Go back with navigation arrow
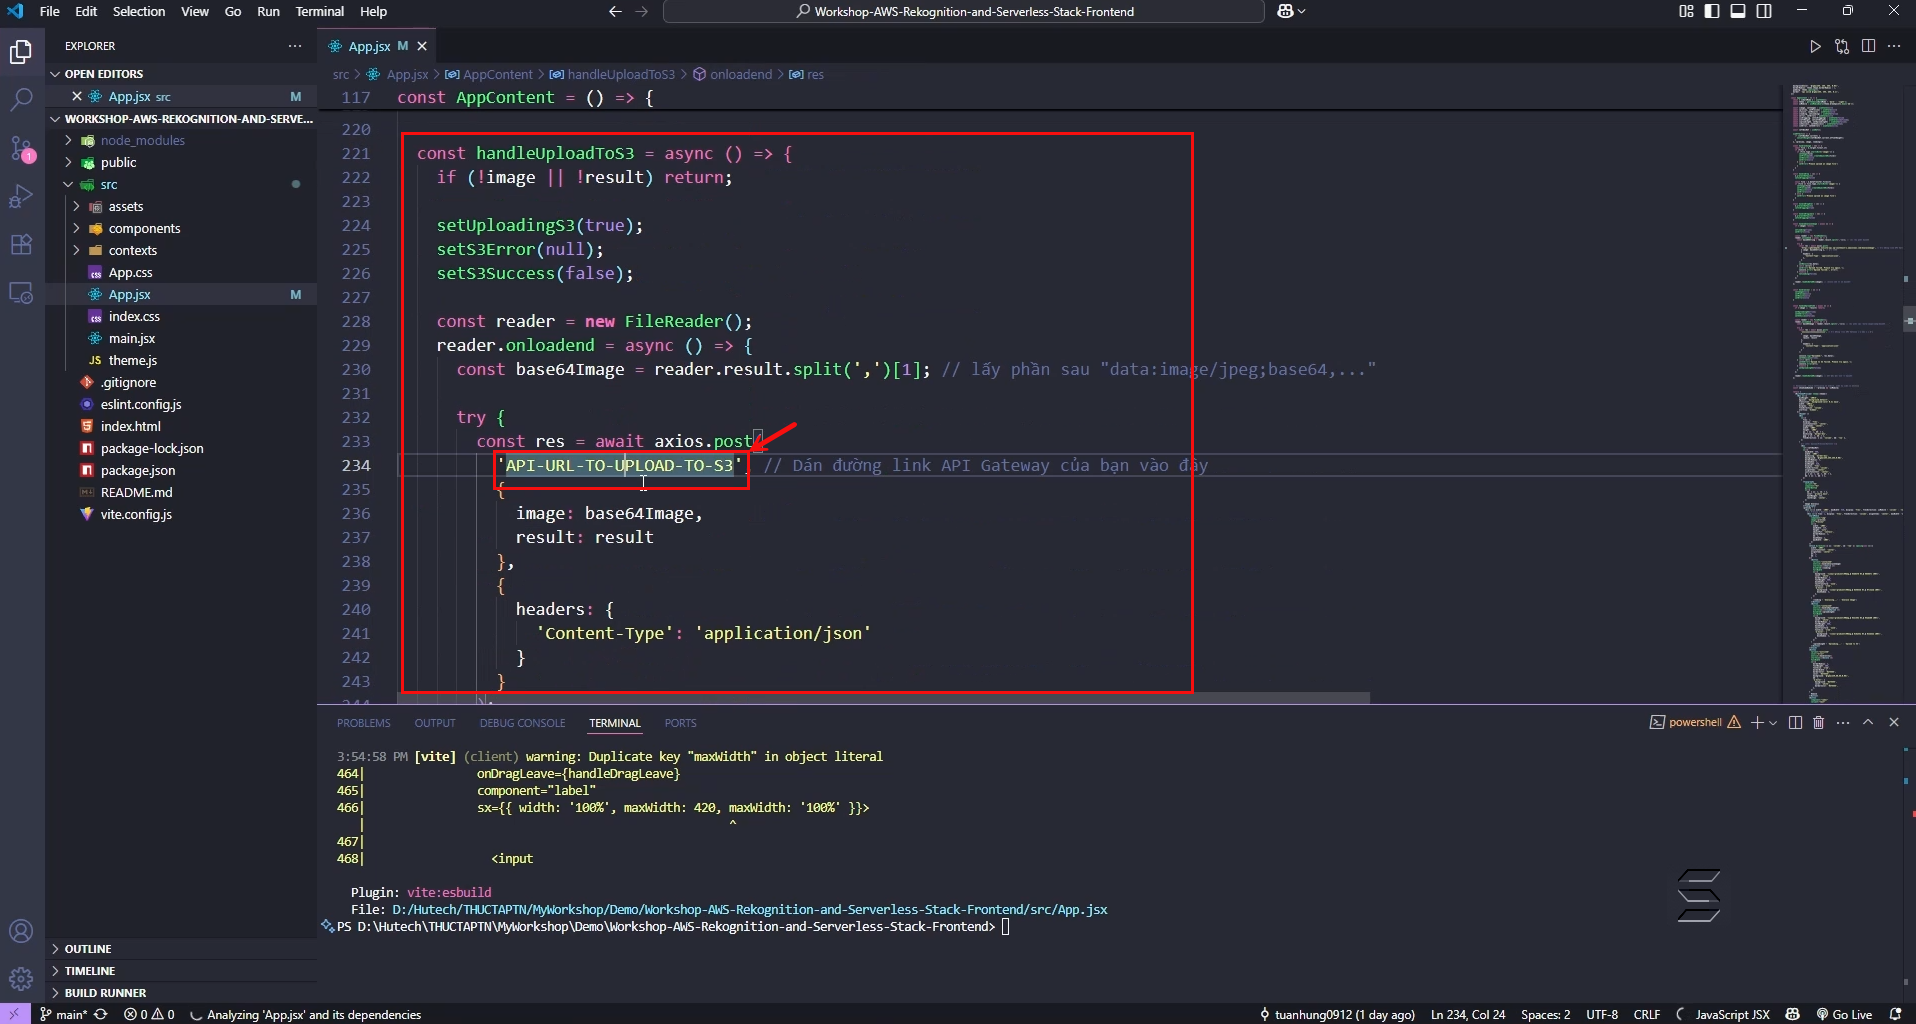 pos(615,12)
